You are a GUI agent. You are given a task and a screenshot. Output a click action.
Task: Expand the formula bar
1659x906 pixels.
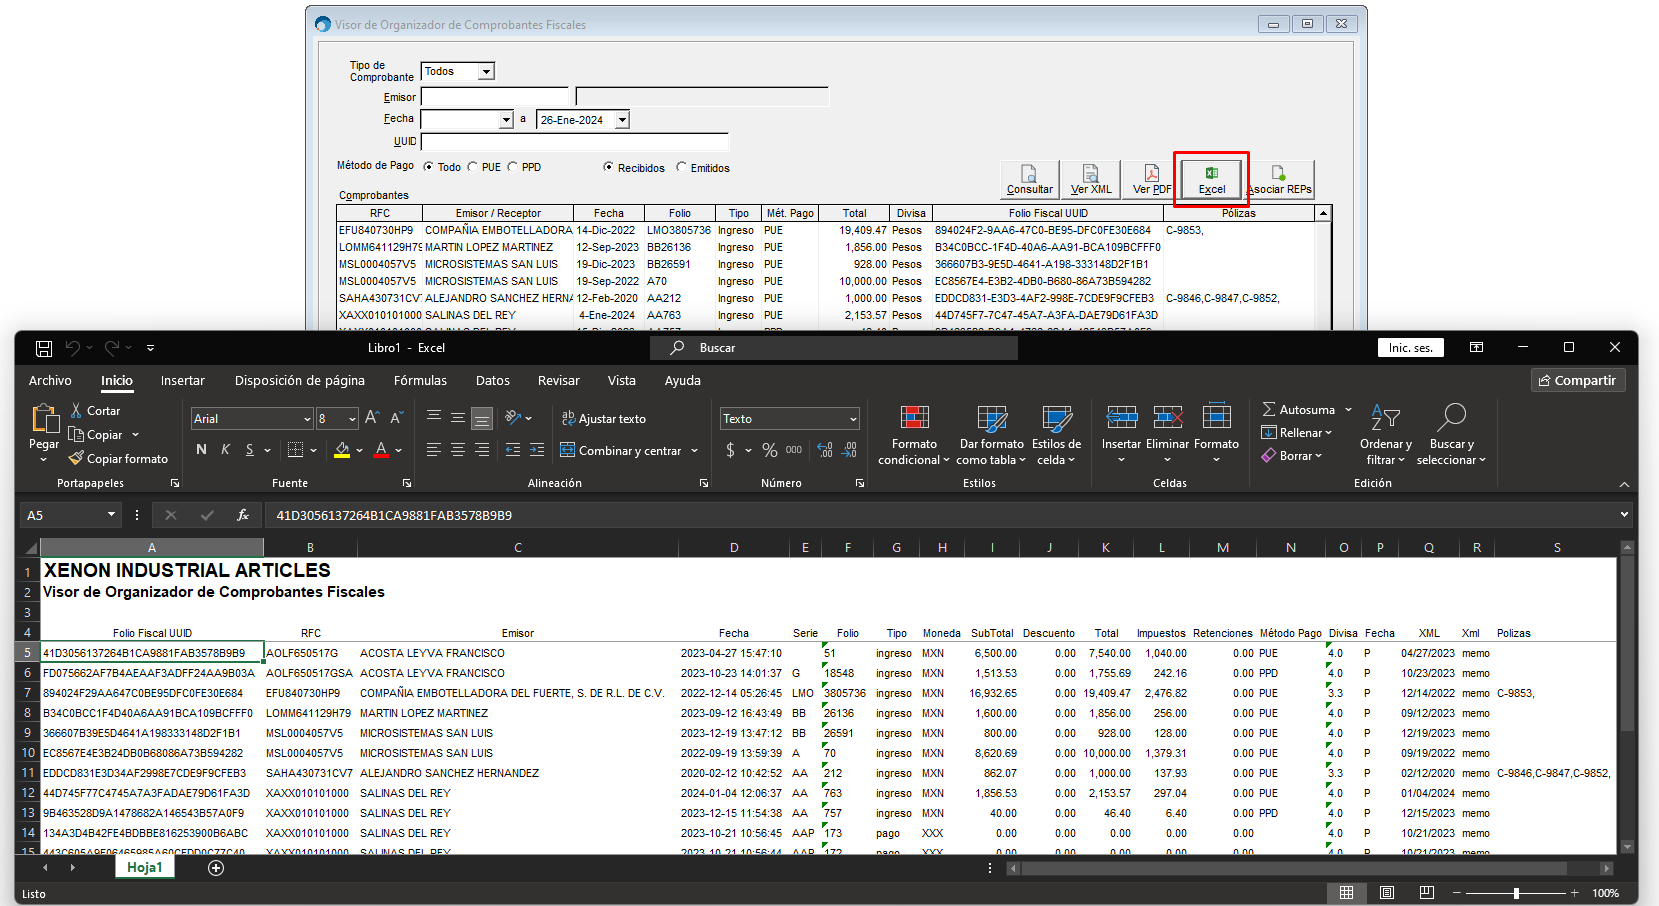pyautogui.click(x=1624, y=515)
